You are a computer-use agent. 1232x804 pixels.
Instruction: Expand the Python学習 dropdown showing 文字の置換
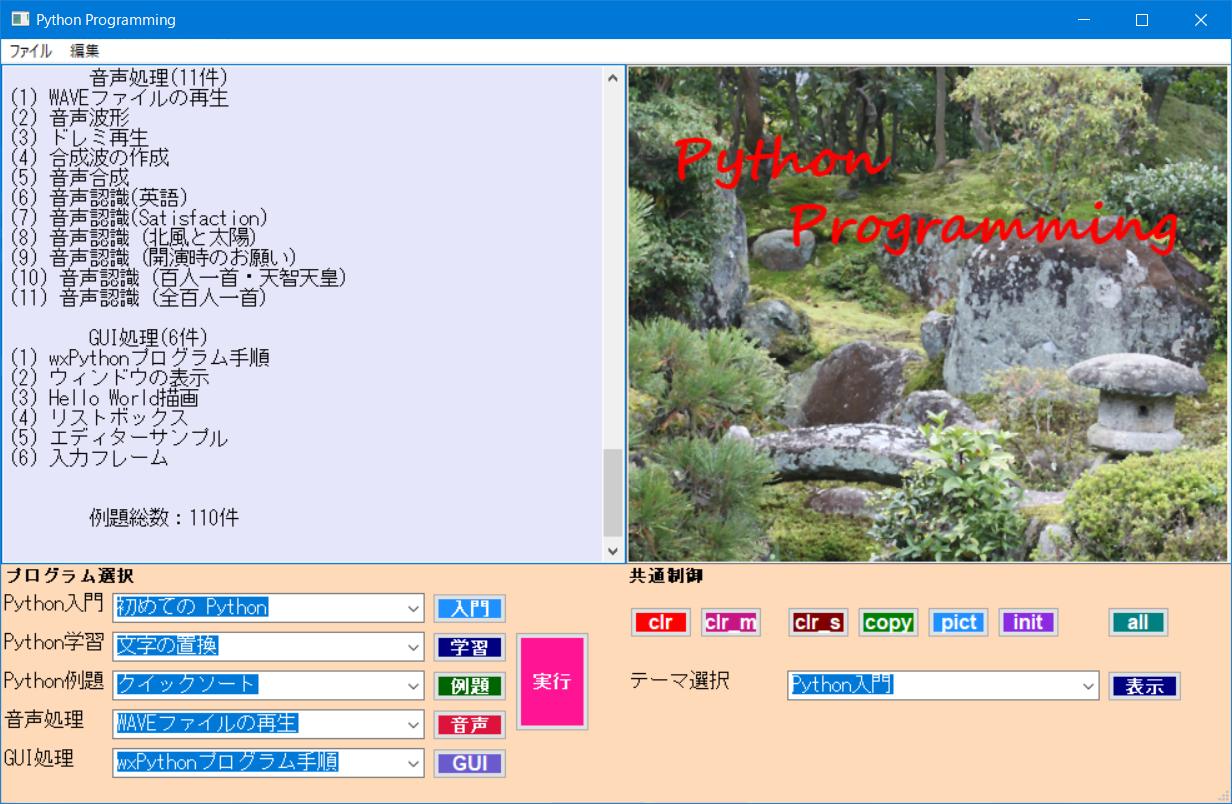414,647
